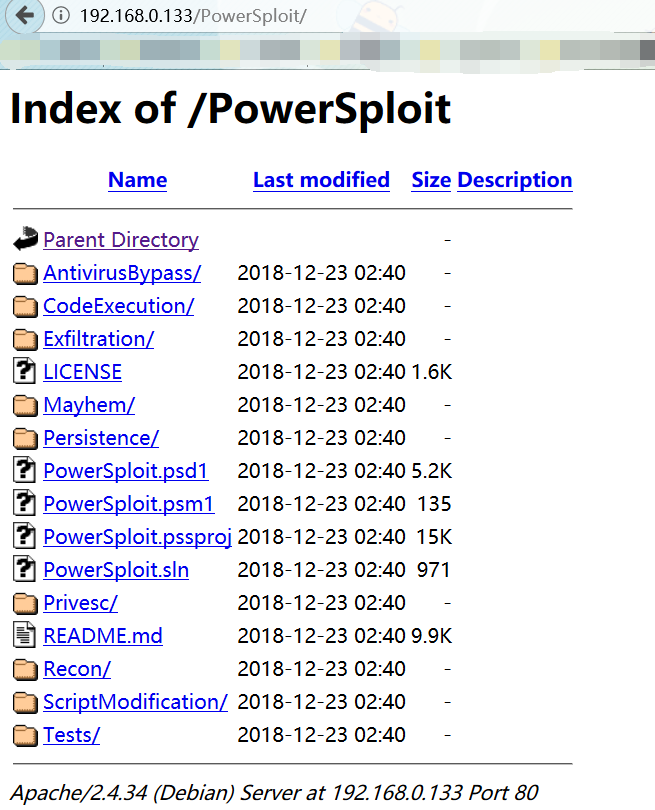Sort listing by the Description header

coord(515,180)
